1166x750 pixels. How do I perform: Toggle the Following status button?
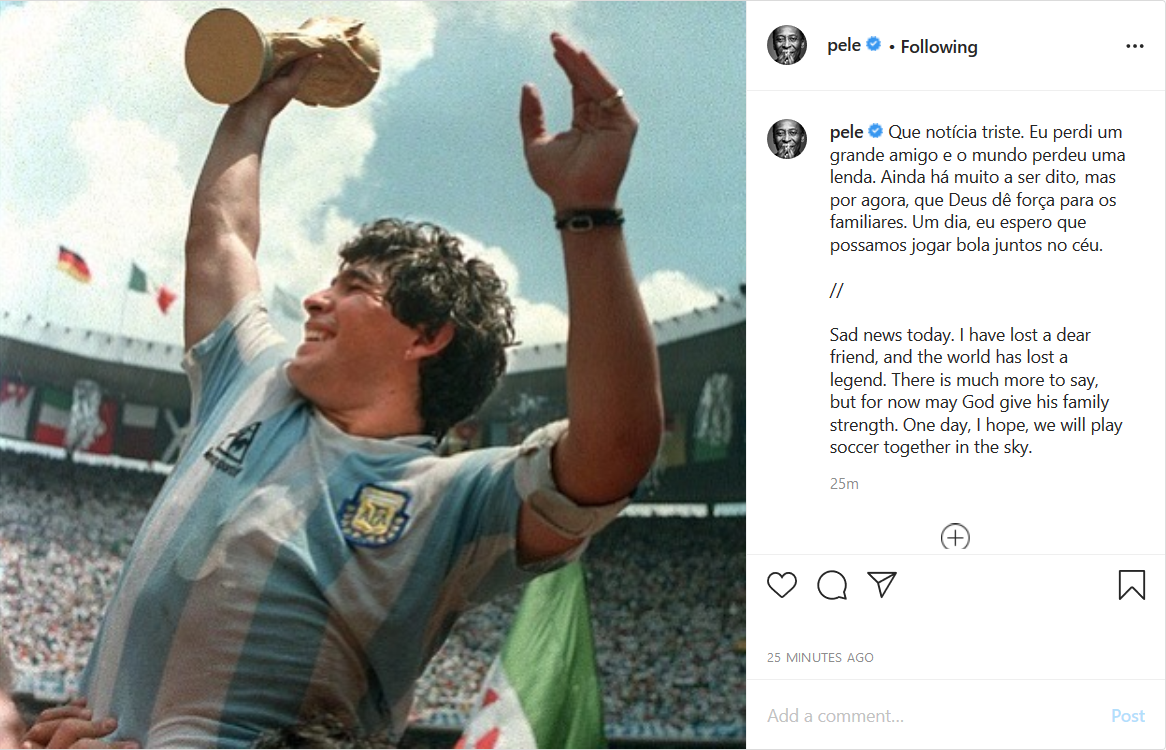pos(938,47)
